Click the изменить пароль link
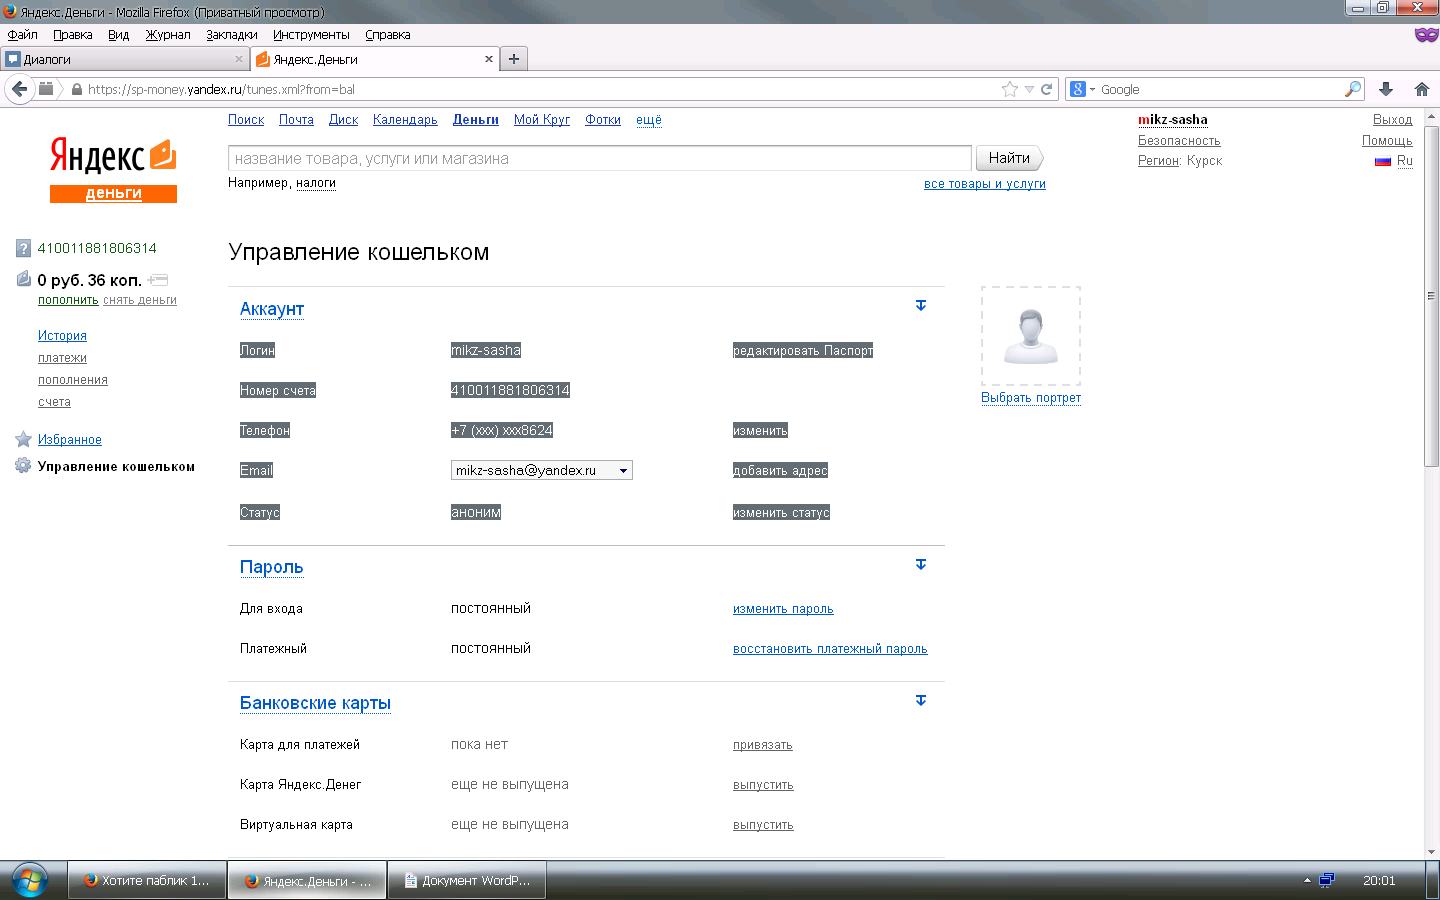The height and width of the screenshot is (900, 1440). point(783,609)
